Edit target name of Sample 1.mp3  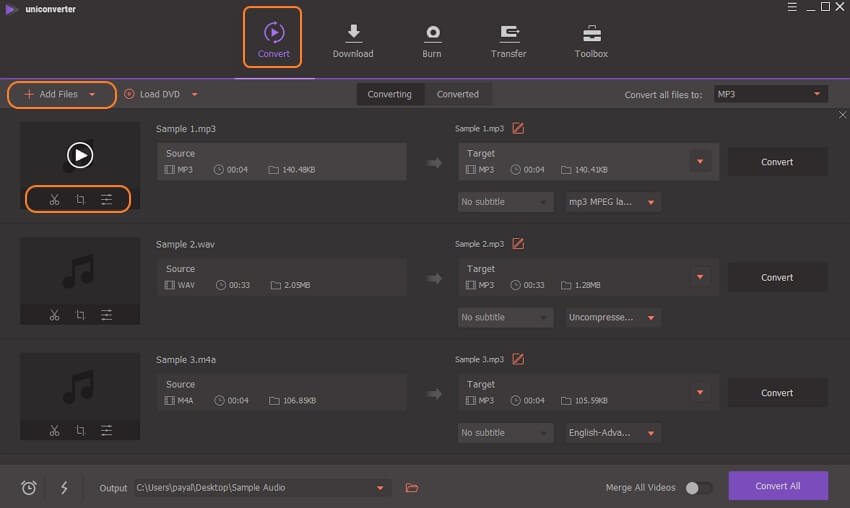(518, 128)
